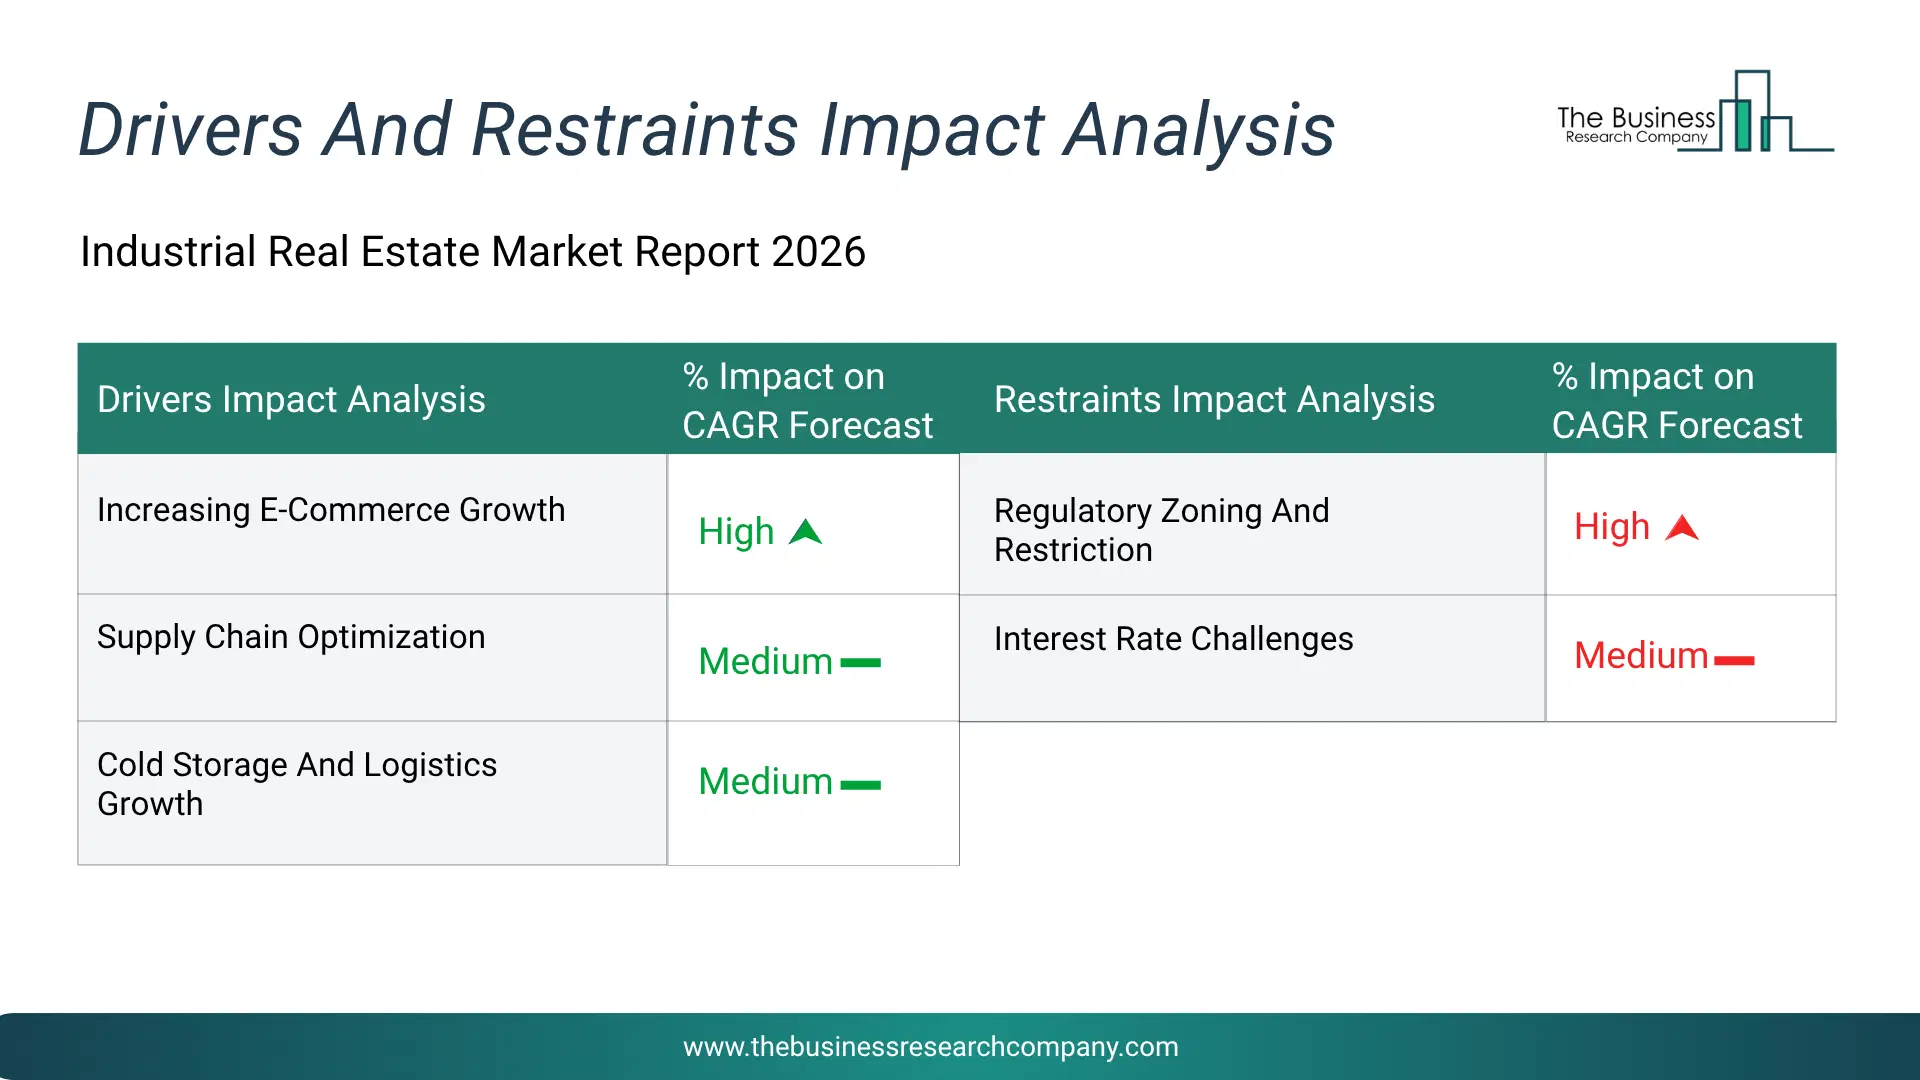Screen dimensions: 1920x1080
Task: Click the Restraints Impact Analysis header
Action: pos(1214,400)
